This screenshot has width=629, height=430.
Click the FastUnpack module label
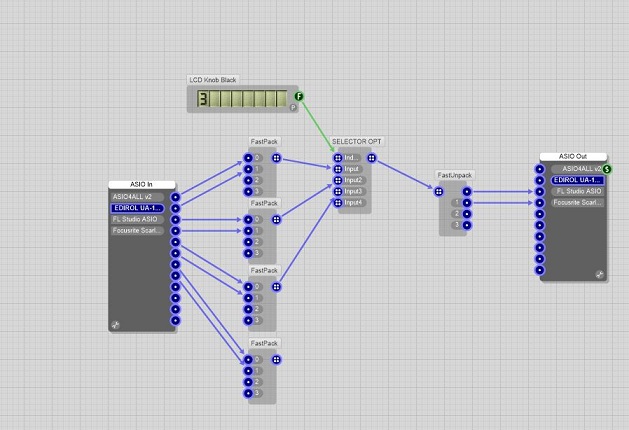point(454,175)
